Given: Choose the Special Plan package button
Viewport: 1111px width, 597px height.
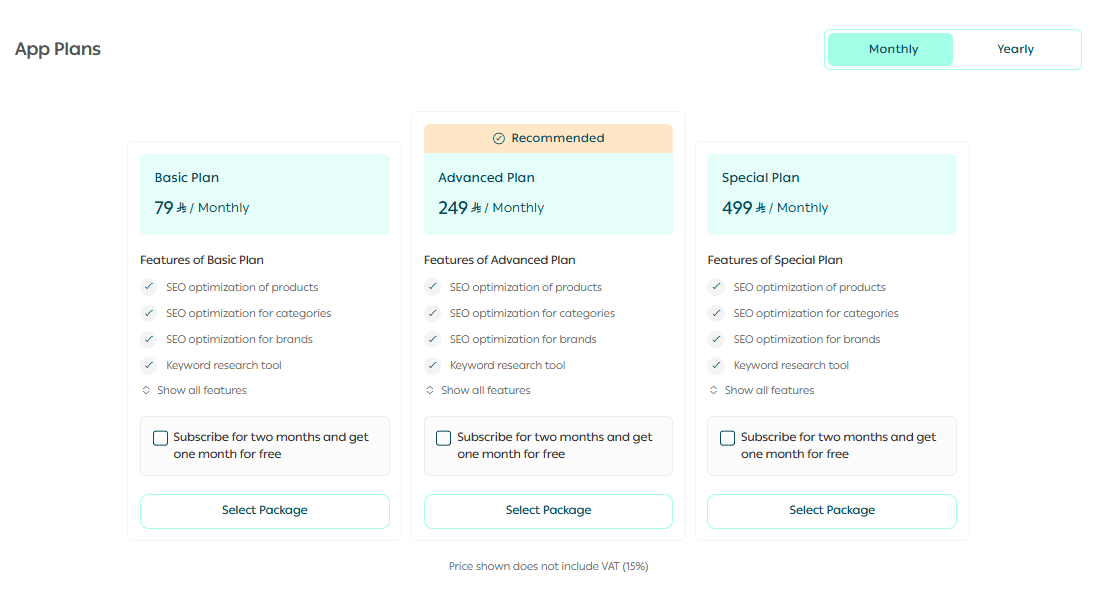Looking at the screenshot, I should point(832,511).
